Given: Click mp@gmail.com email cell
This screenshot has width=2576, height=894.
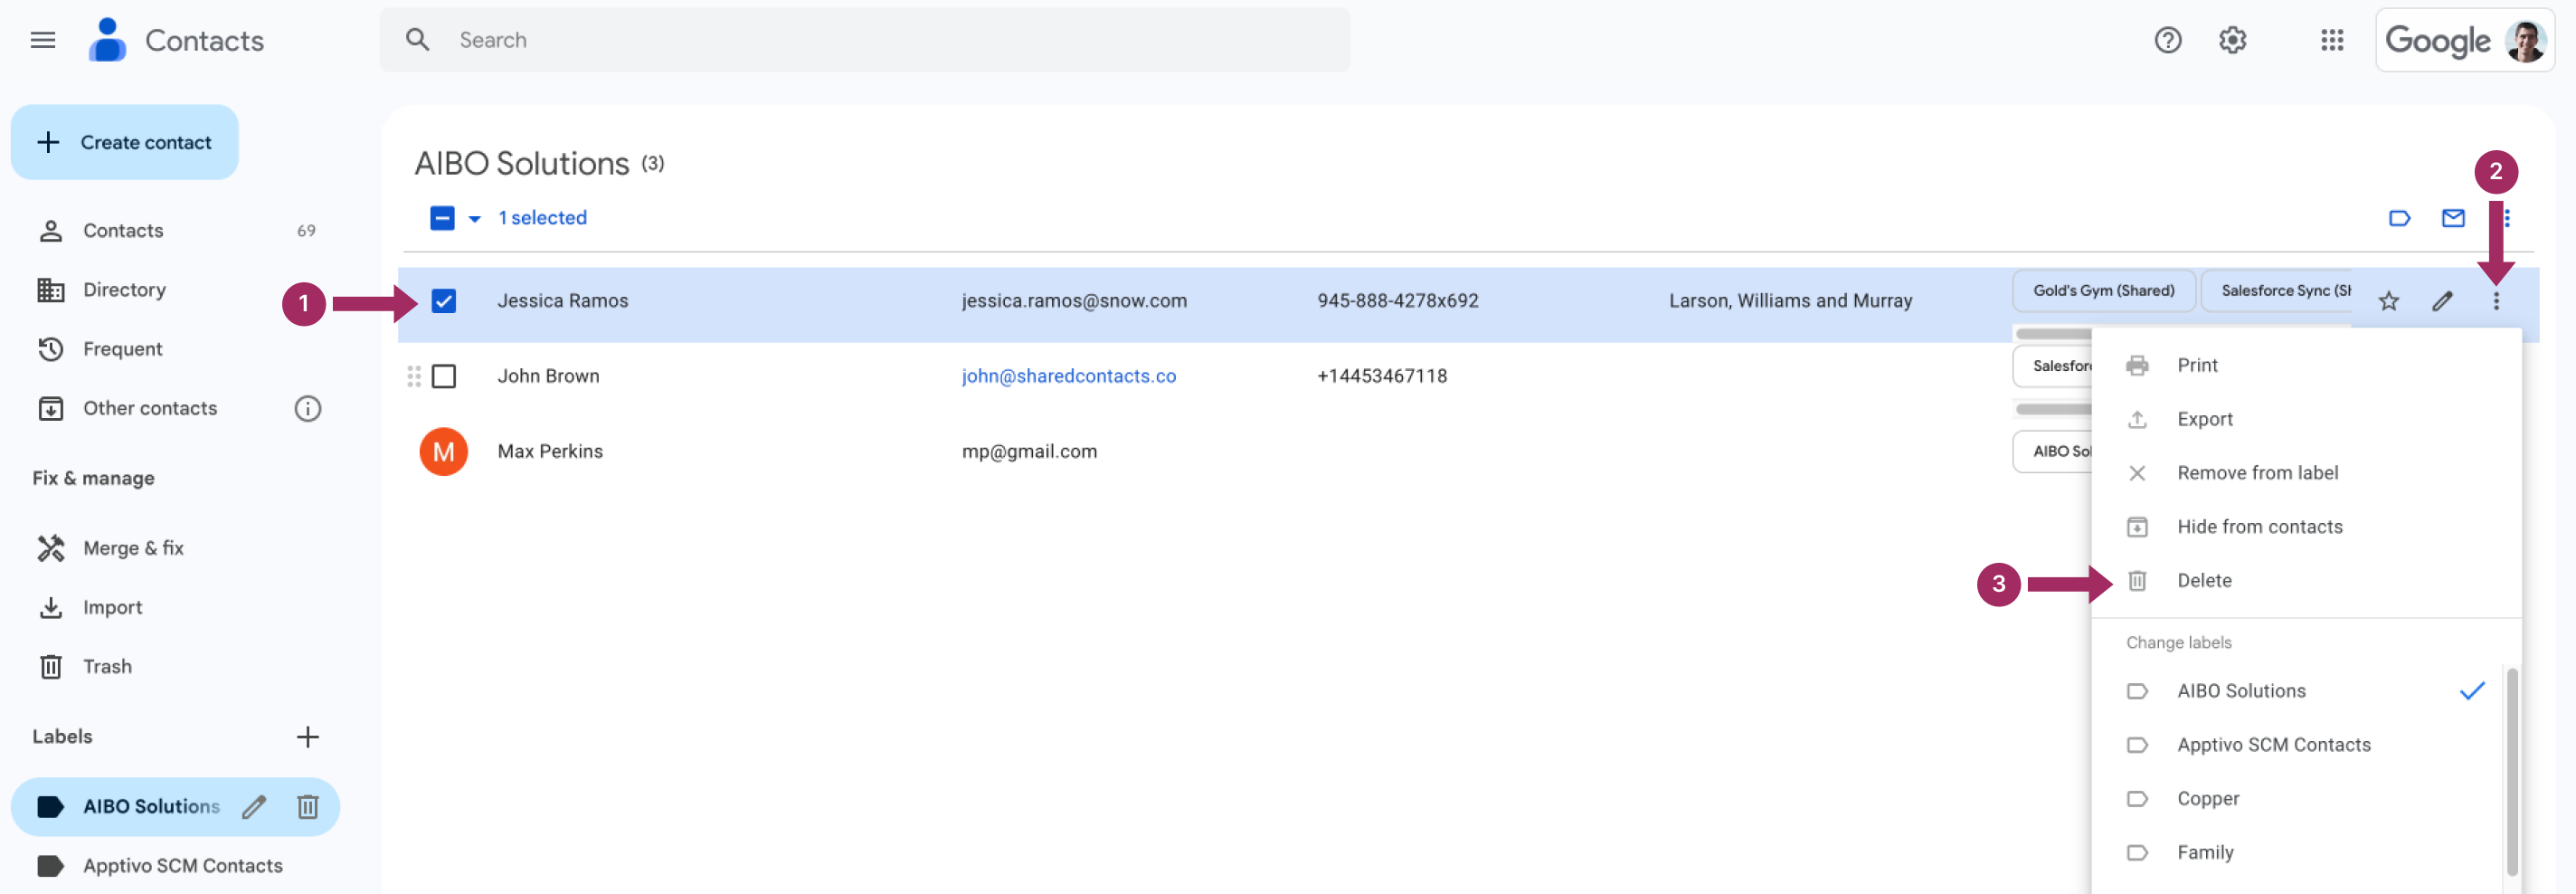Looking at the screenshot, I should click(x=1029, y=452).
